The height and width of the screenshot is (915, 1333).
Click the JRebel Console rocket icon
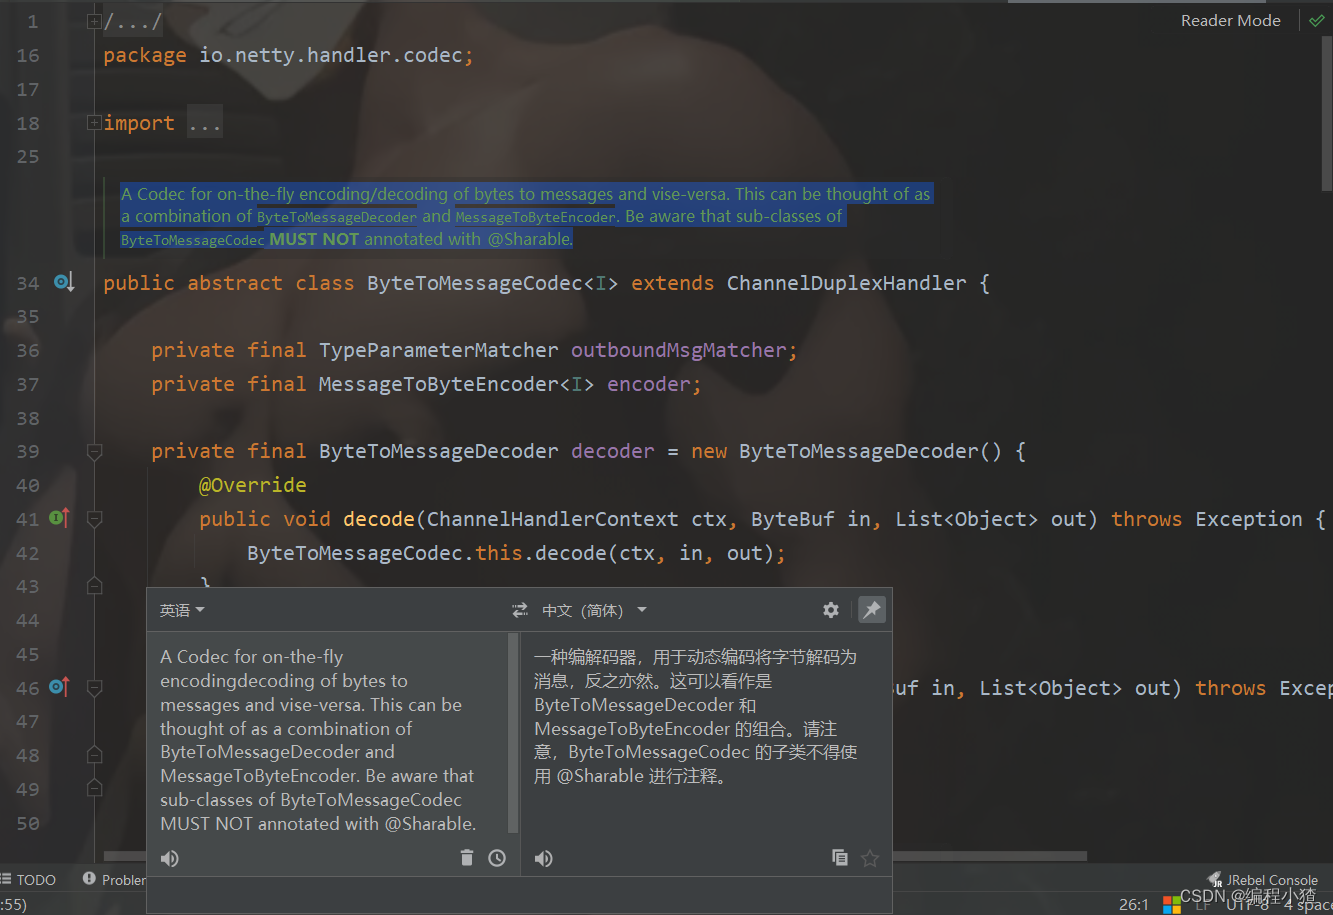click(1215, 880)
